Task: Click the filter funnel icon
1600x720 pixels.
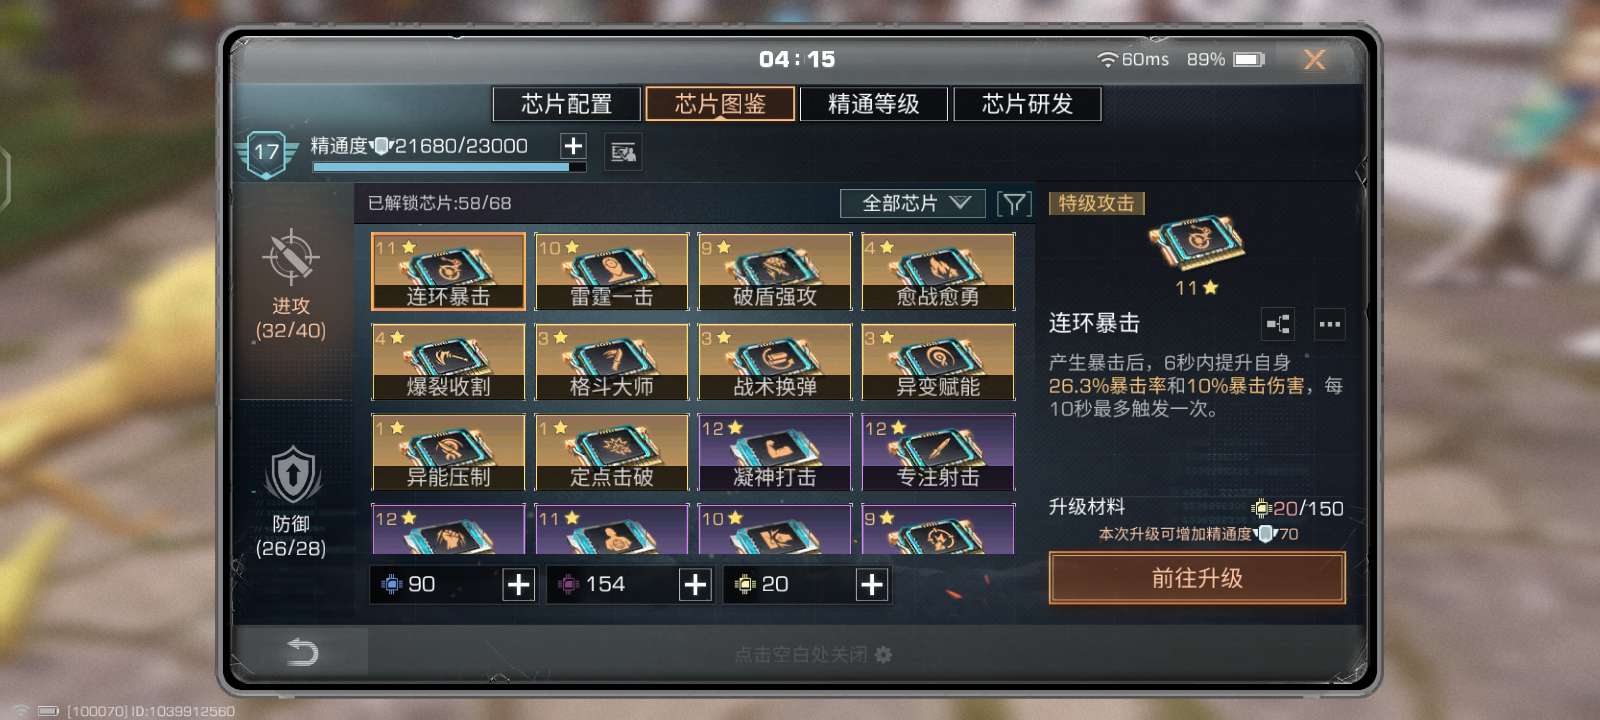Action: (1013, 204)
